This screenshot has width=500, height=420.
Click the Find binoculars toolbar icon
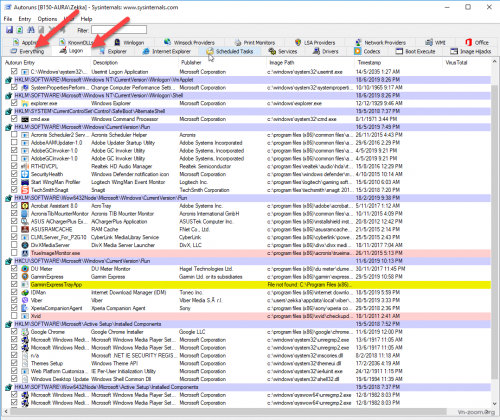click(31, 30)
